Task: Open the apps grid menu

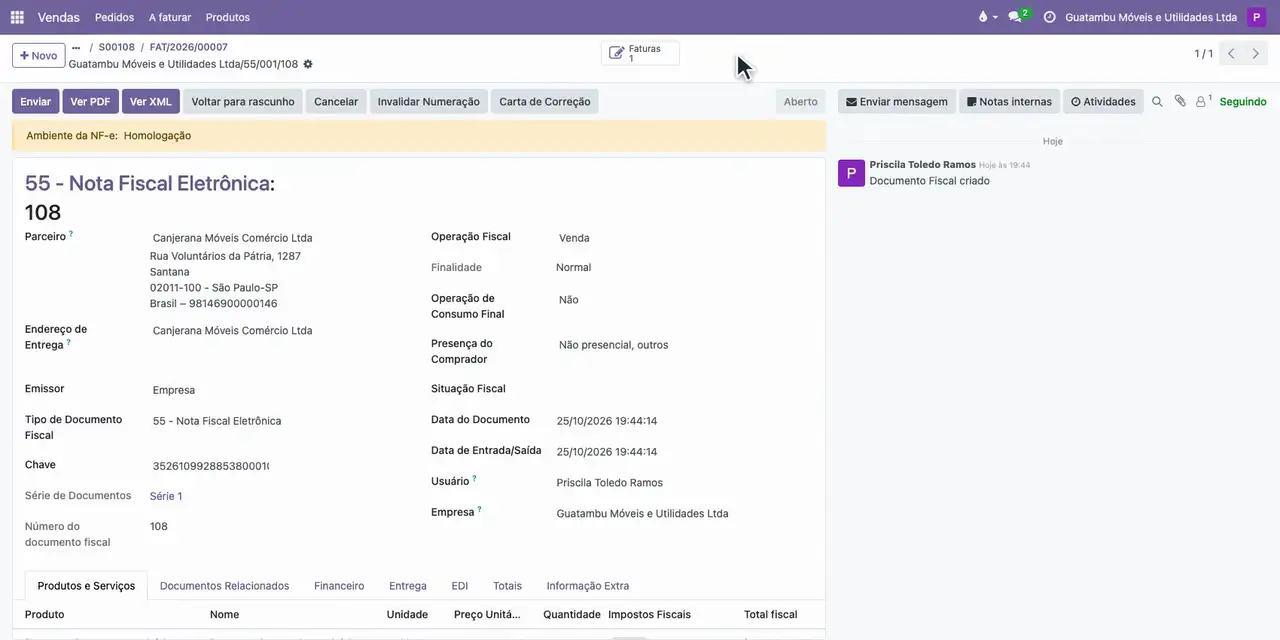Action: (x=17, y=17)
